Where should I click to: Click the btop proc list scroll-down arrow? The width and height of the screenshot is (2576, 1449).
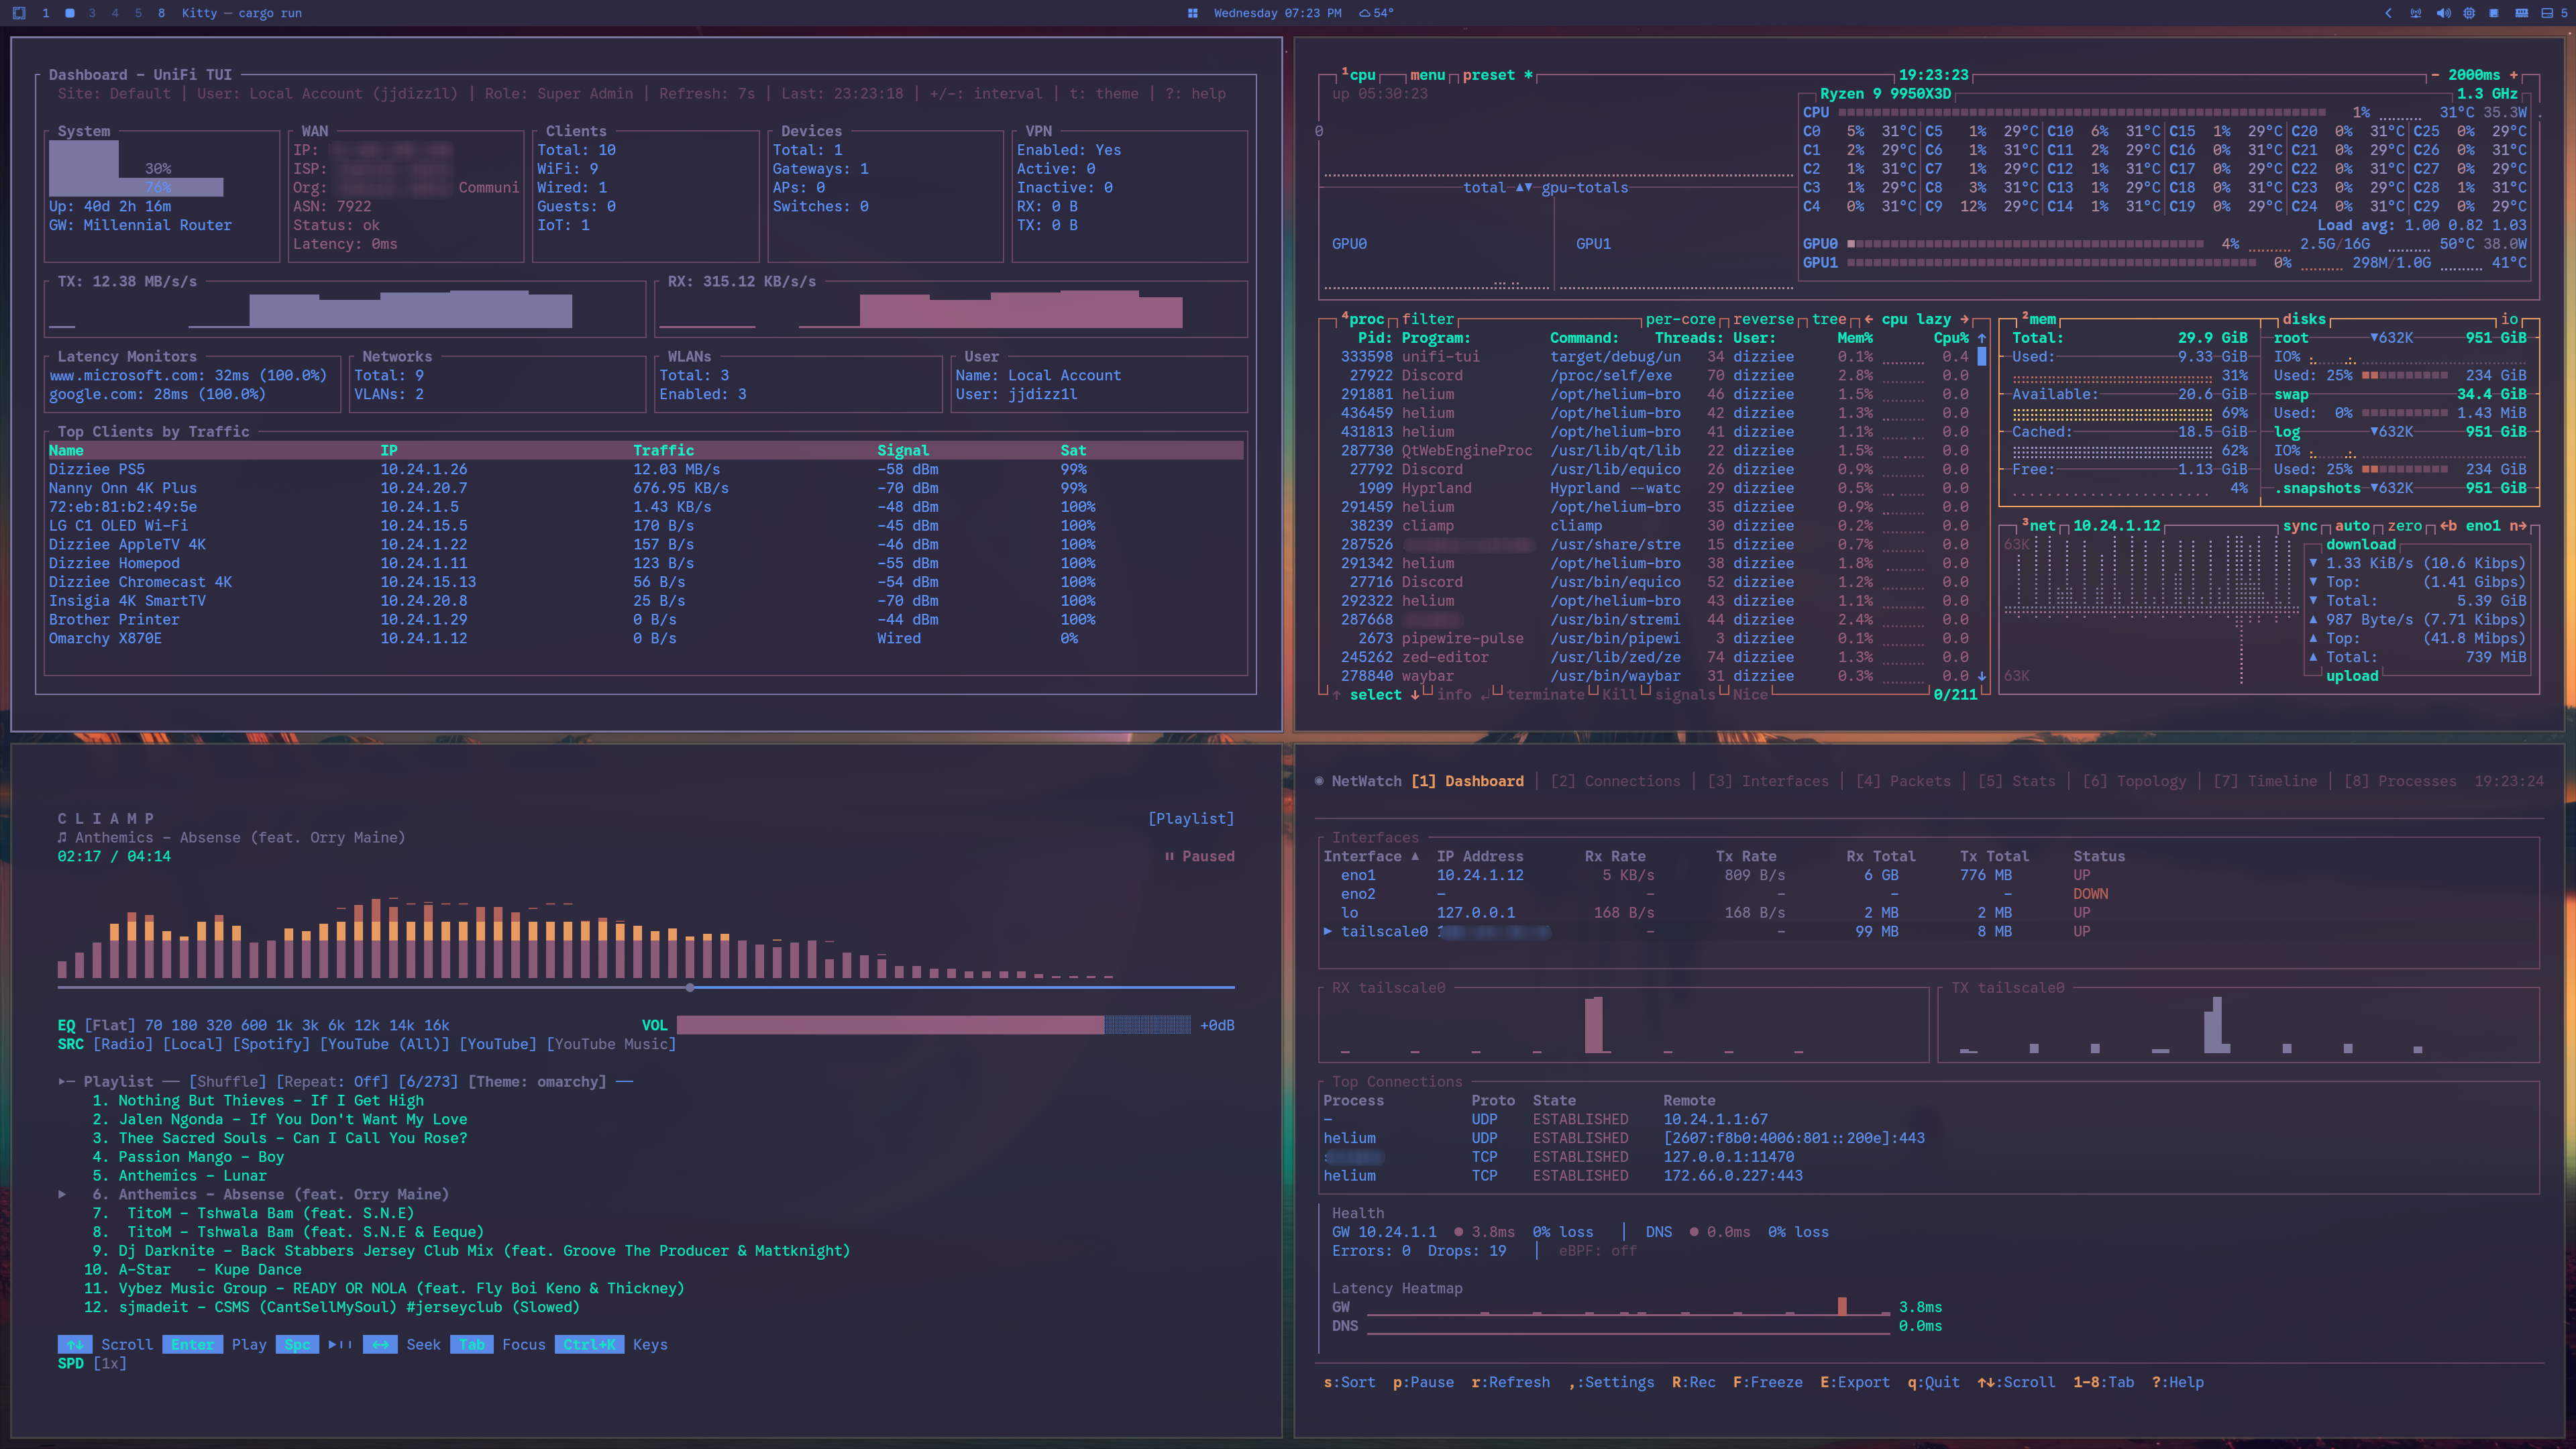pyautogui.click(x=1981, y=676)
